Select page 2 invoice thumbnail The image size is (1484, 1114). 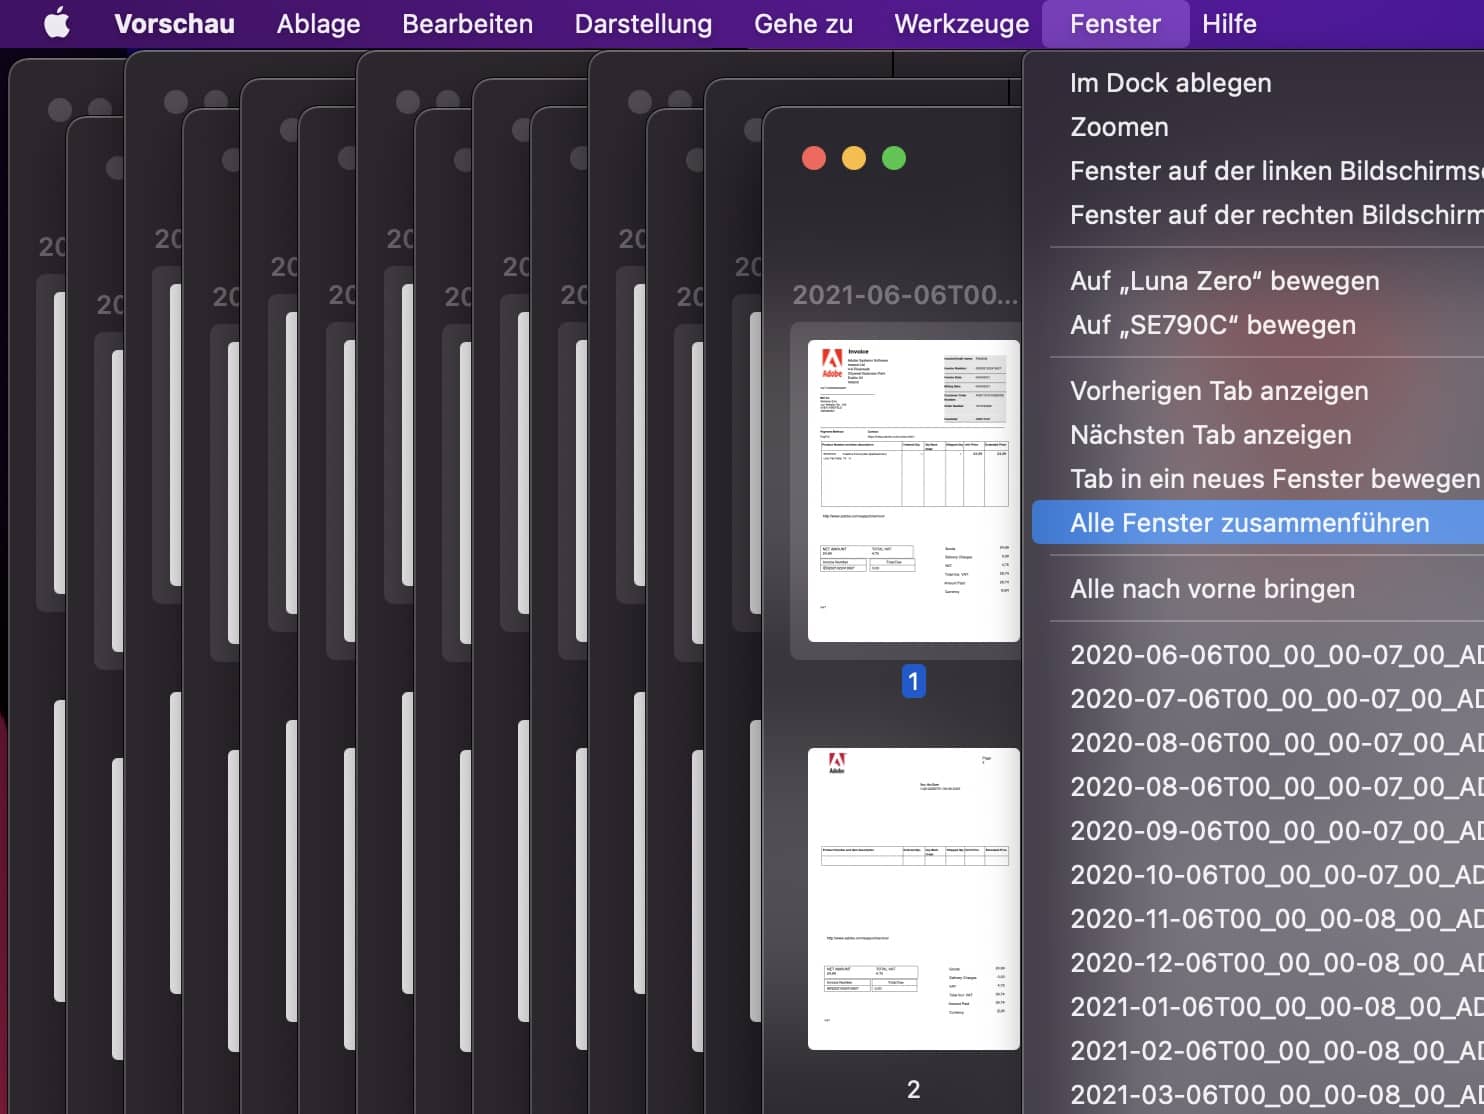coord(913,899)
